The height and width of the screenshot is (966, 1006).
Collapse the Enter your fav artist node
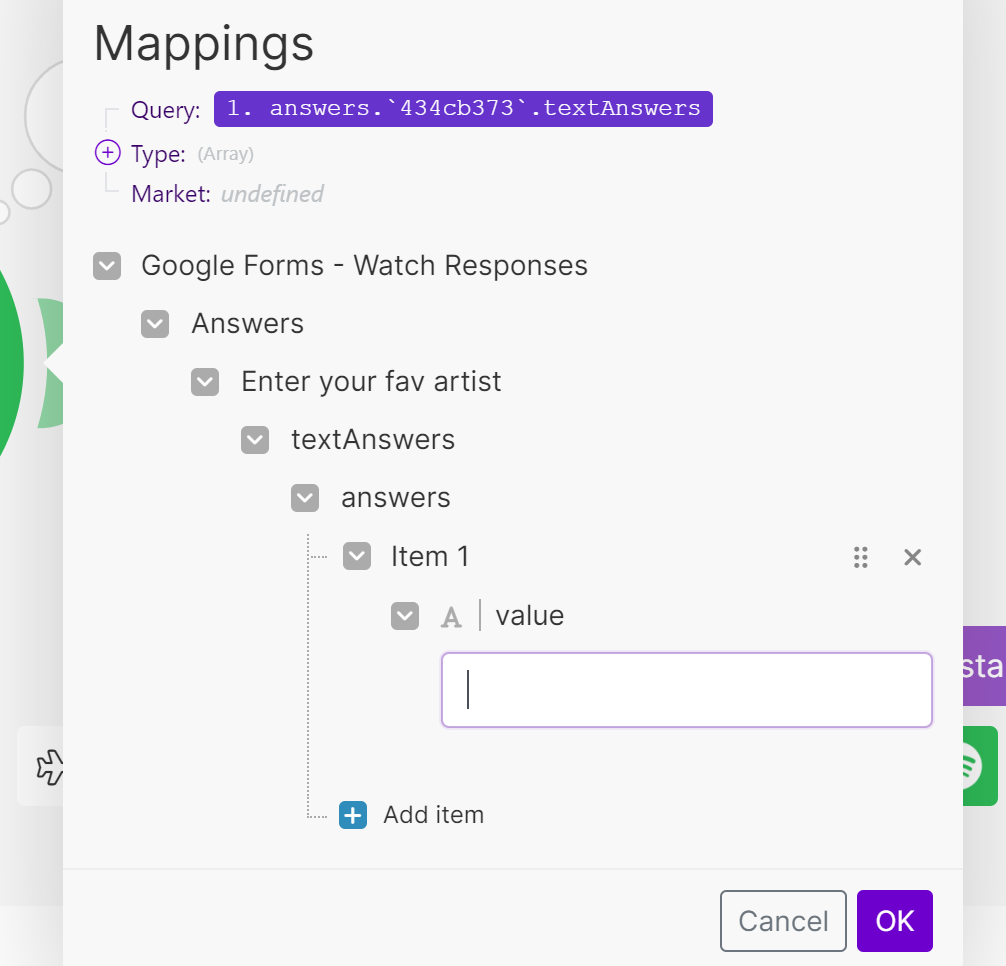tap(205, 382)
